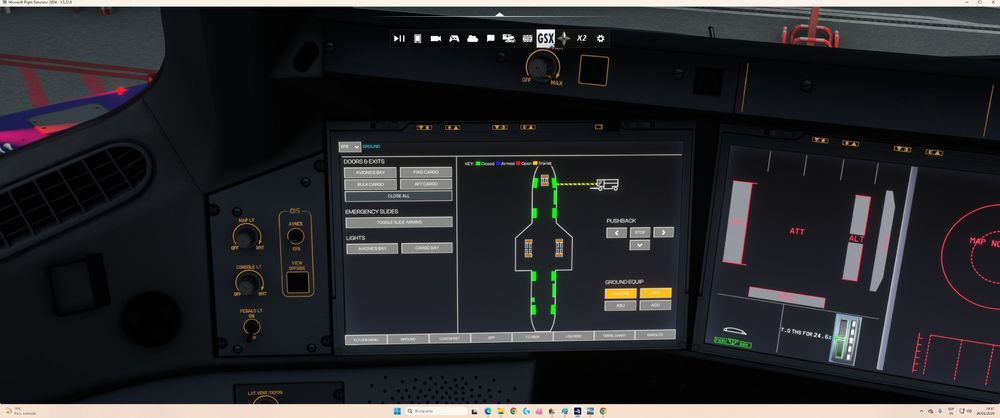Open the Windows Start menu

(x=396, y=411)
